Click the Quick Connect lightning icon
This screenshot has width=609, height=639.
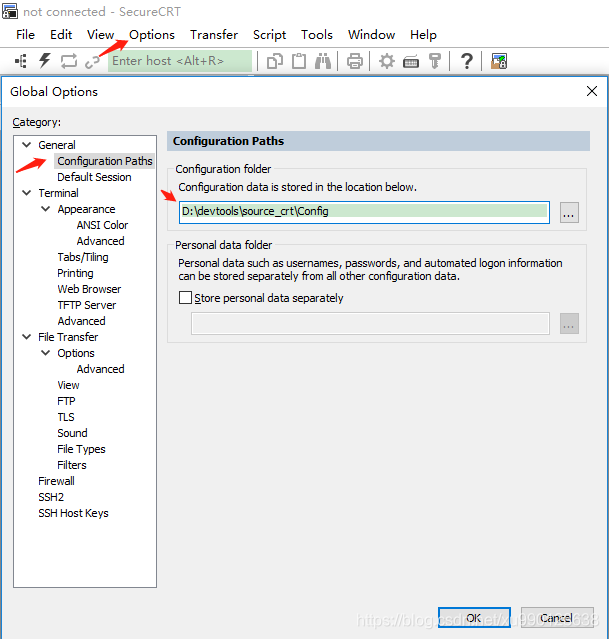point(44,61)
